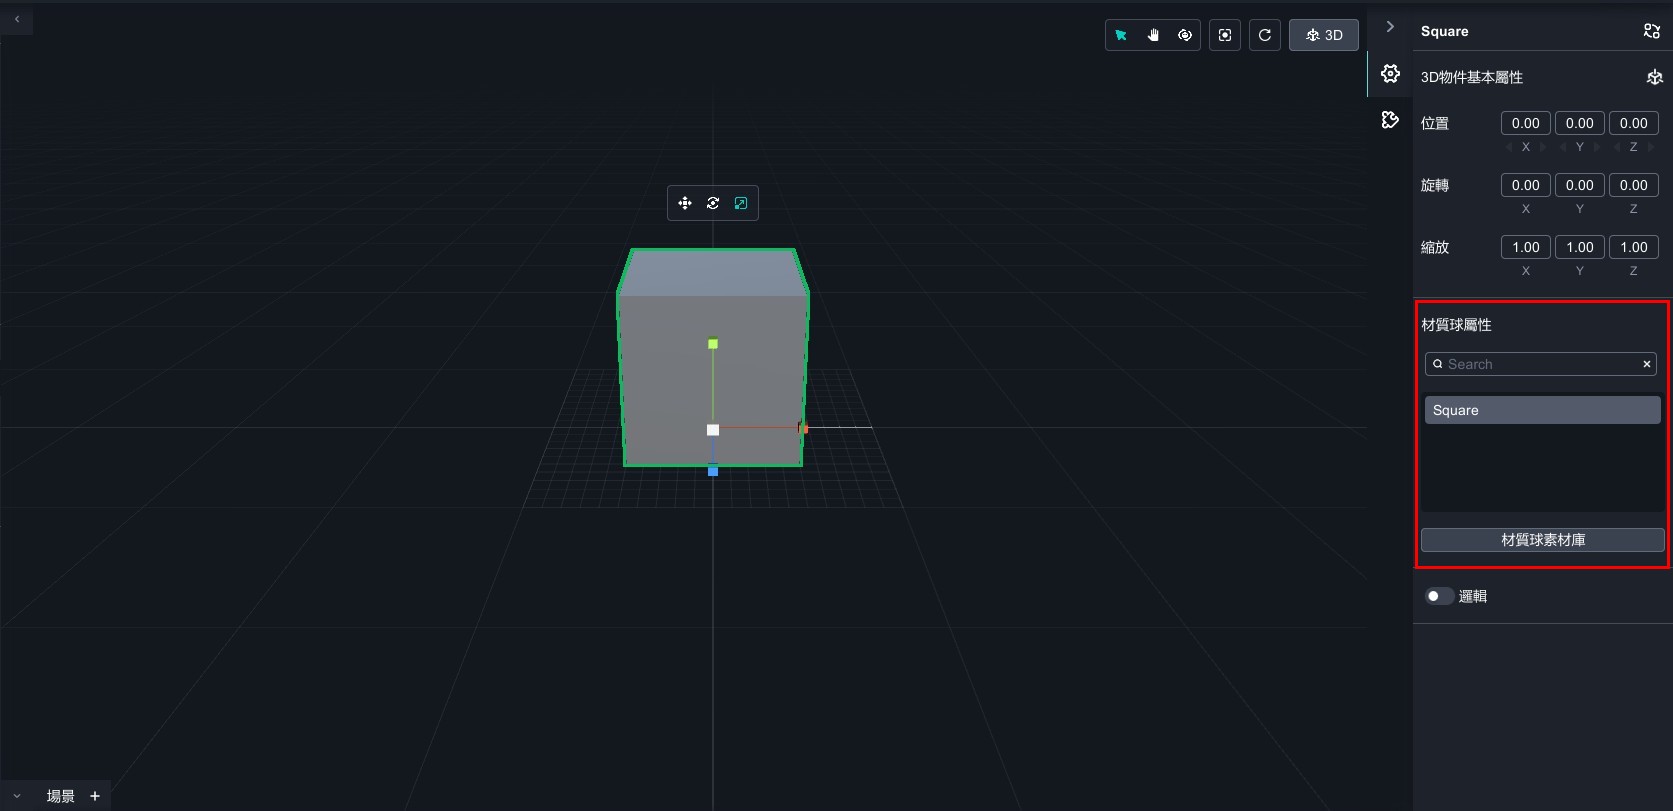Open the puzzle piece sidebar tab
1673x811 pixels.
click(x=1390, y=120)
